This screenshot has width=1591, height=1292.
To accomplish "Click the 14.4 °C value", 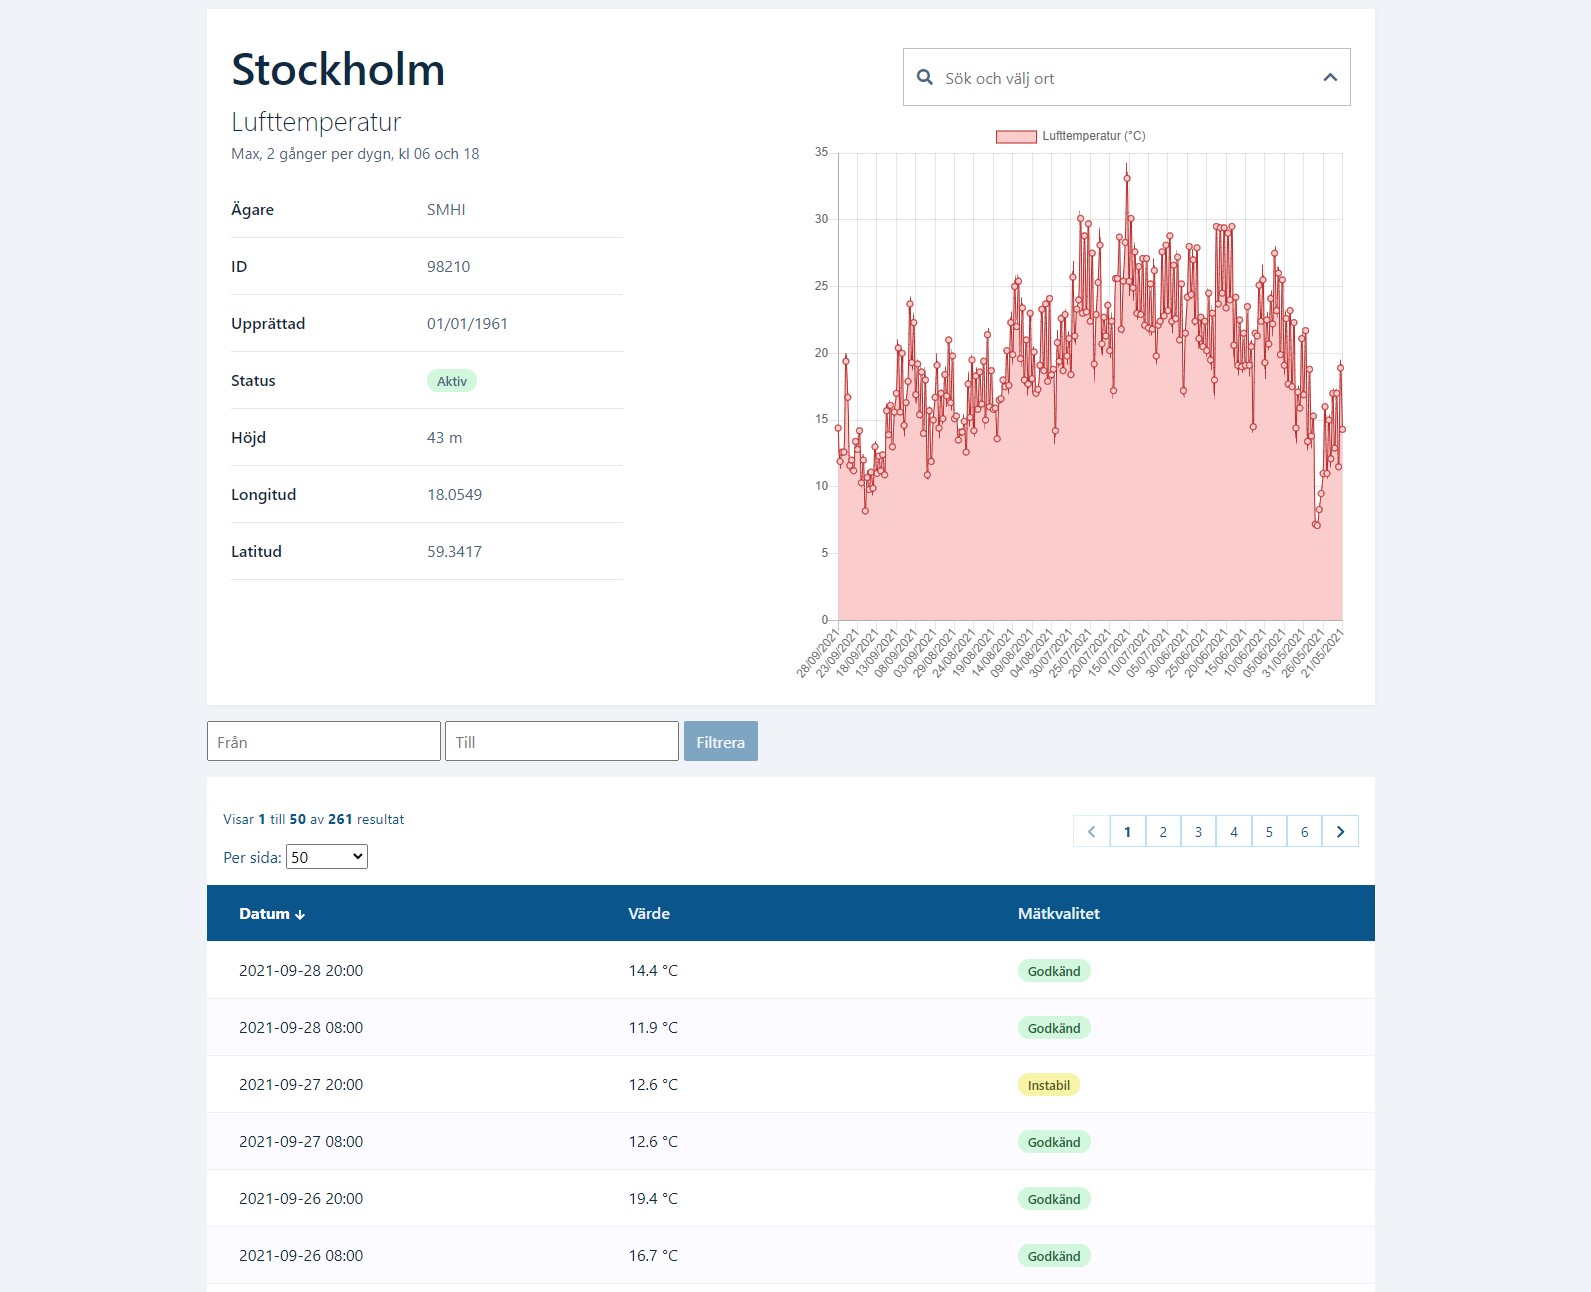I will (x=653, y=970).
